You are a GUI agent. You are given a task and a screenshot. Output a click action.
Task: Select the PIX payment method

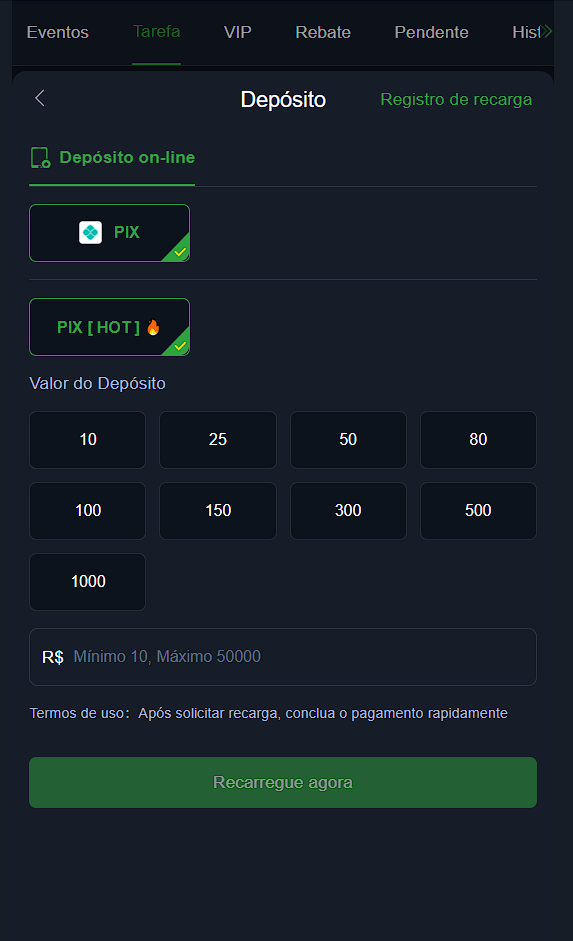pos(109,233)
